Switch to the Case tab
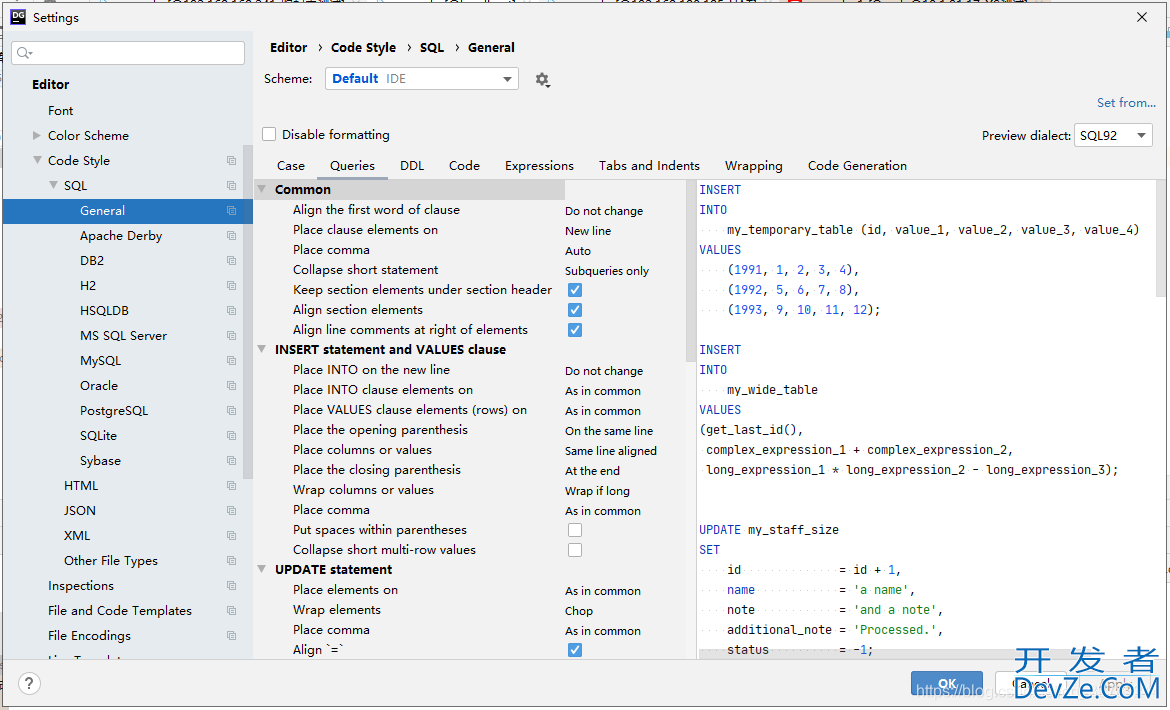The width and height of the screenshot is (1170, 710). coord(291,166)
